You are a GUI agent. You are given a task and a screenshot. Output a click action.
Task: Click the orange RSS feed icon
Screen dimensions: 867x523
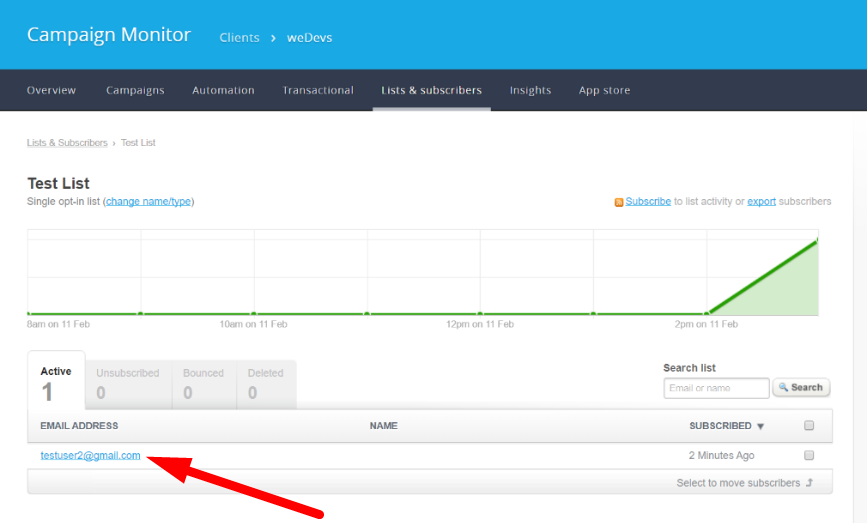click(x=619, y=202)
